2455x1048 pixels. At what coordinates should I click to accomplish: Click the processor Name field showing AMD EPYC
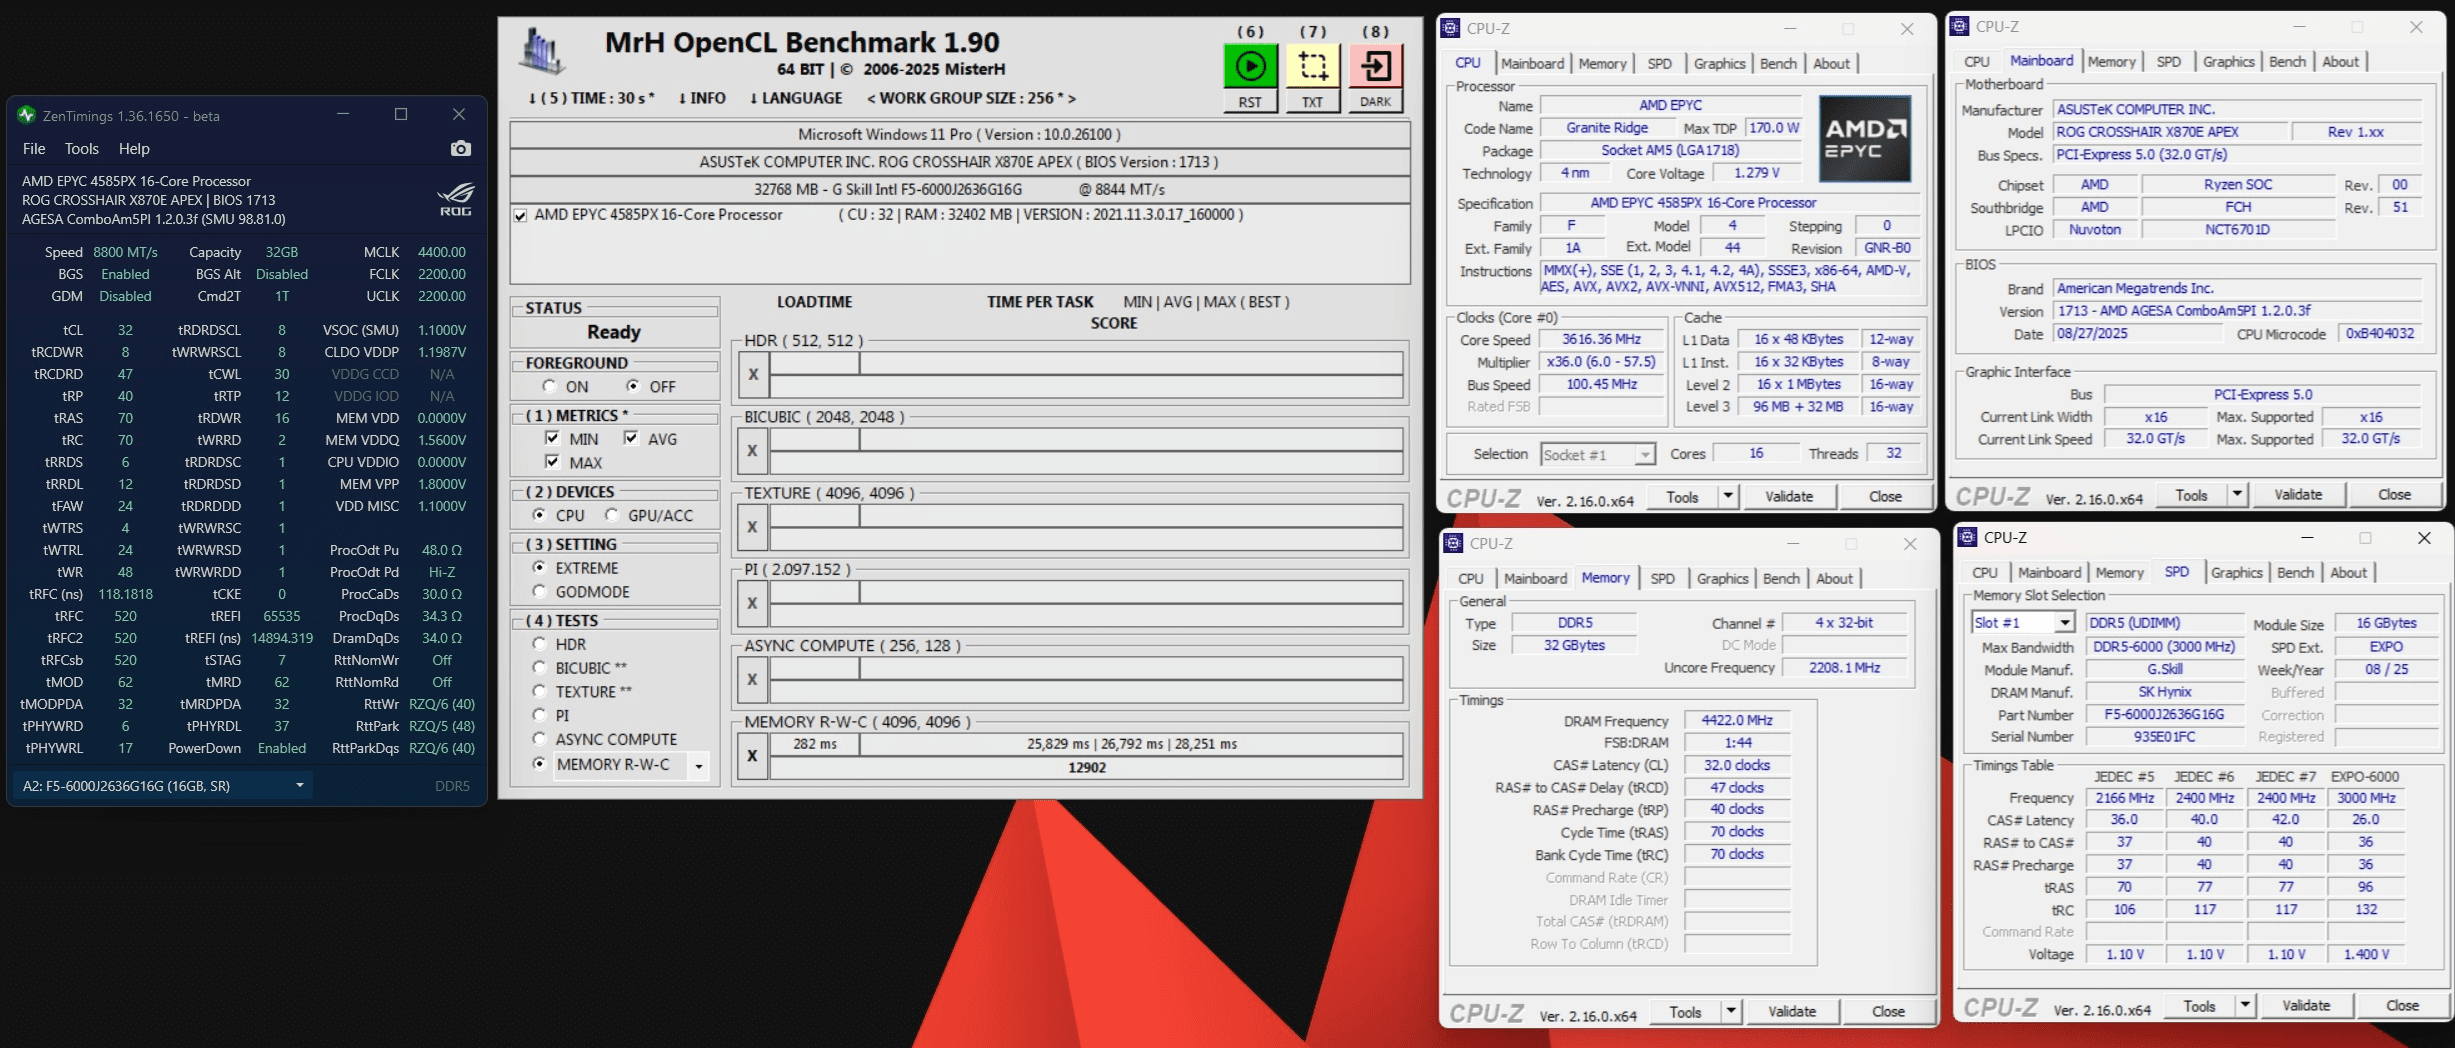1671,105
